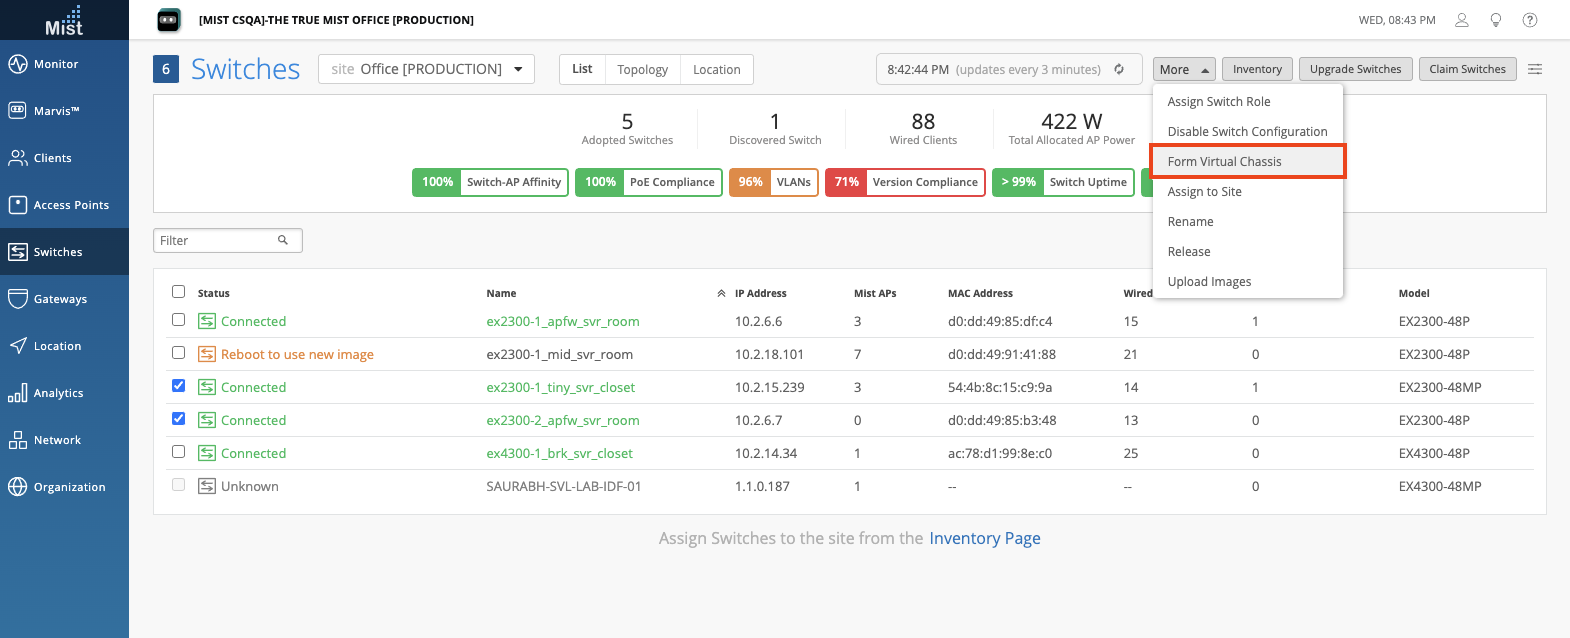This screenshot has height=638, width=1570.
Task: Toggle the select-all checkbox in header
Action: pyautogui.click(x=178, y=292)
